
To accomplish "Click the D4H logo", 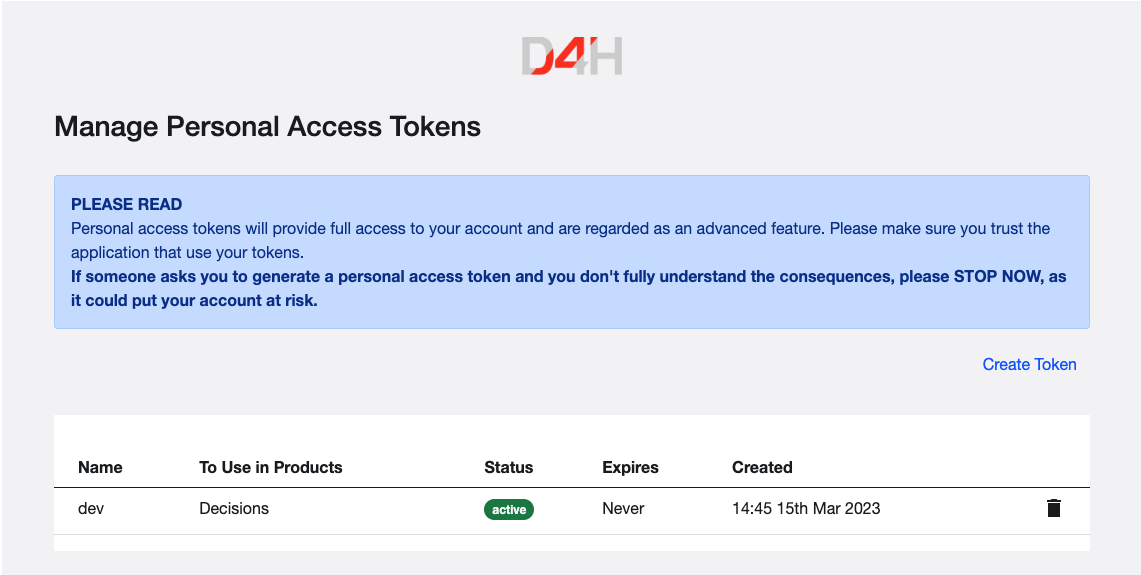I will [571, 56].
